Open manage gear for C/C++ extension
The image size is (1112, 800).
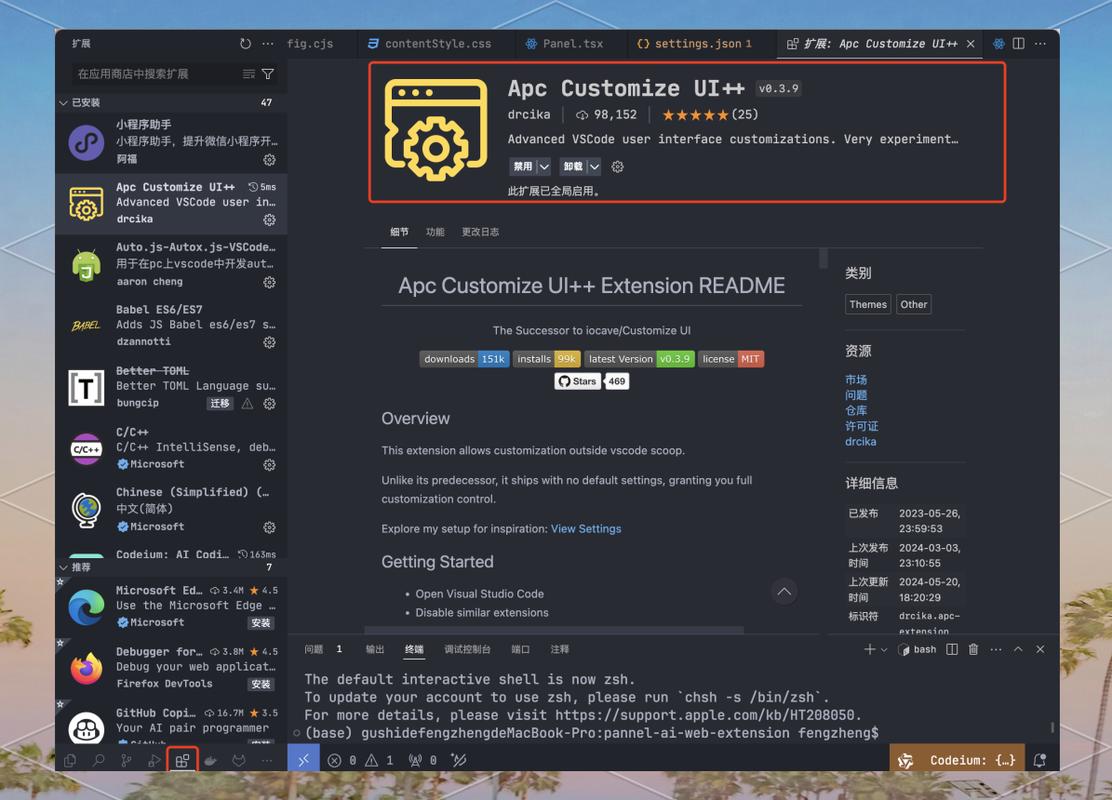point(269,465)
